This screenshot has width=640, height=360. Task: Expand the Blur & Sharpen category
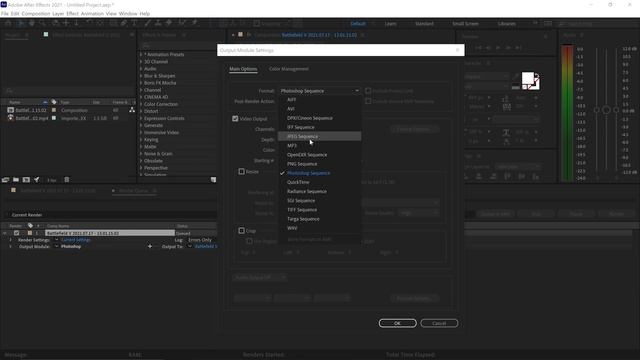pos(141,76)
